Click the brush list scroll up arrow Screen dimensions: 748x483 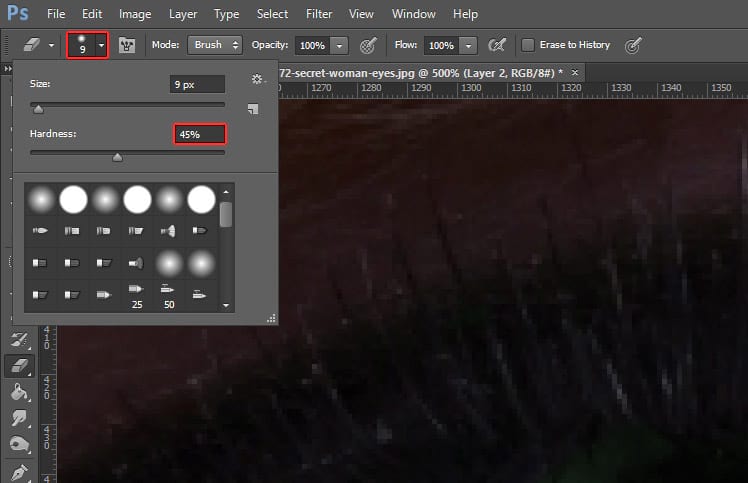[x=226, y=191]
